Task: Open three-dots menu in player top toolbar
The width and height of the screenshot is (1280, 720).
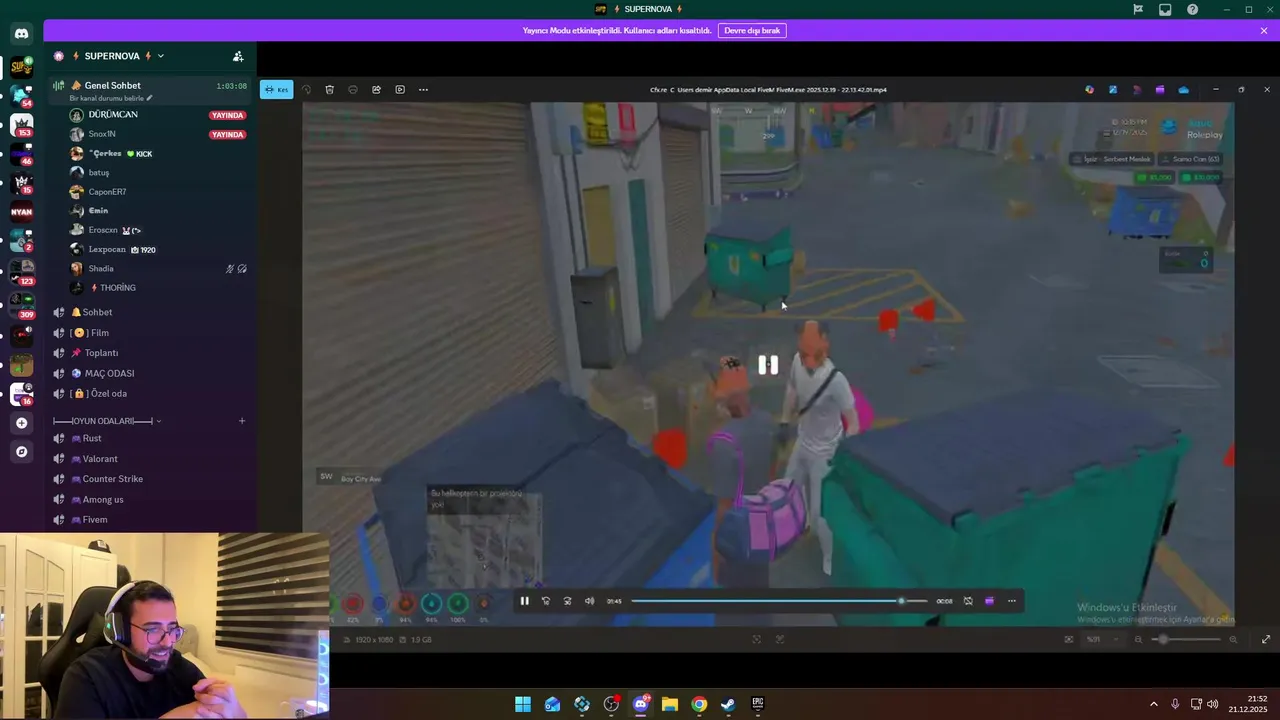Action: [x=423, y=90]
